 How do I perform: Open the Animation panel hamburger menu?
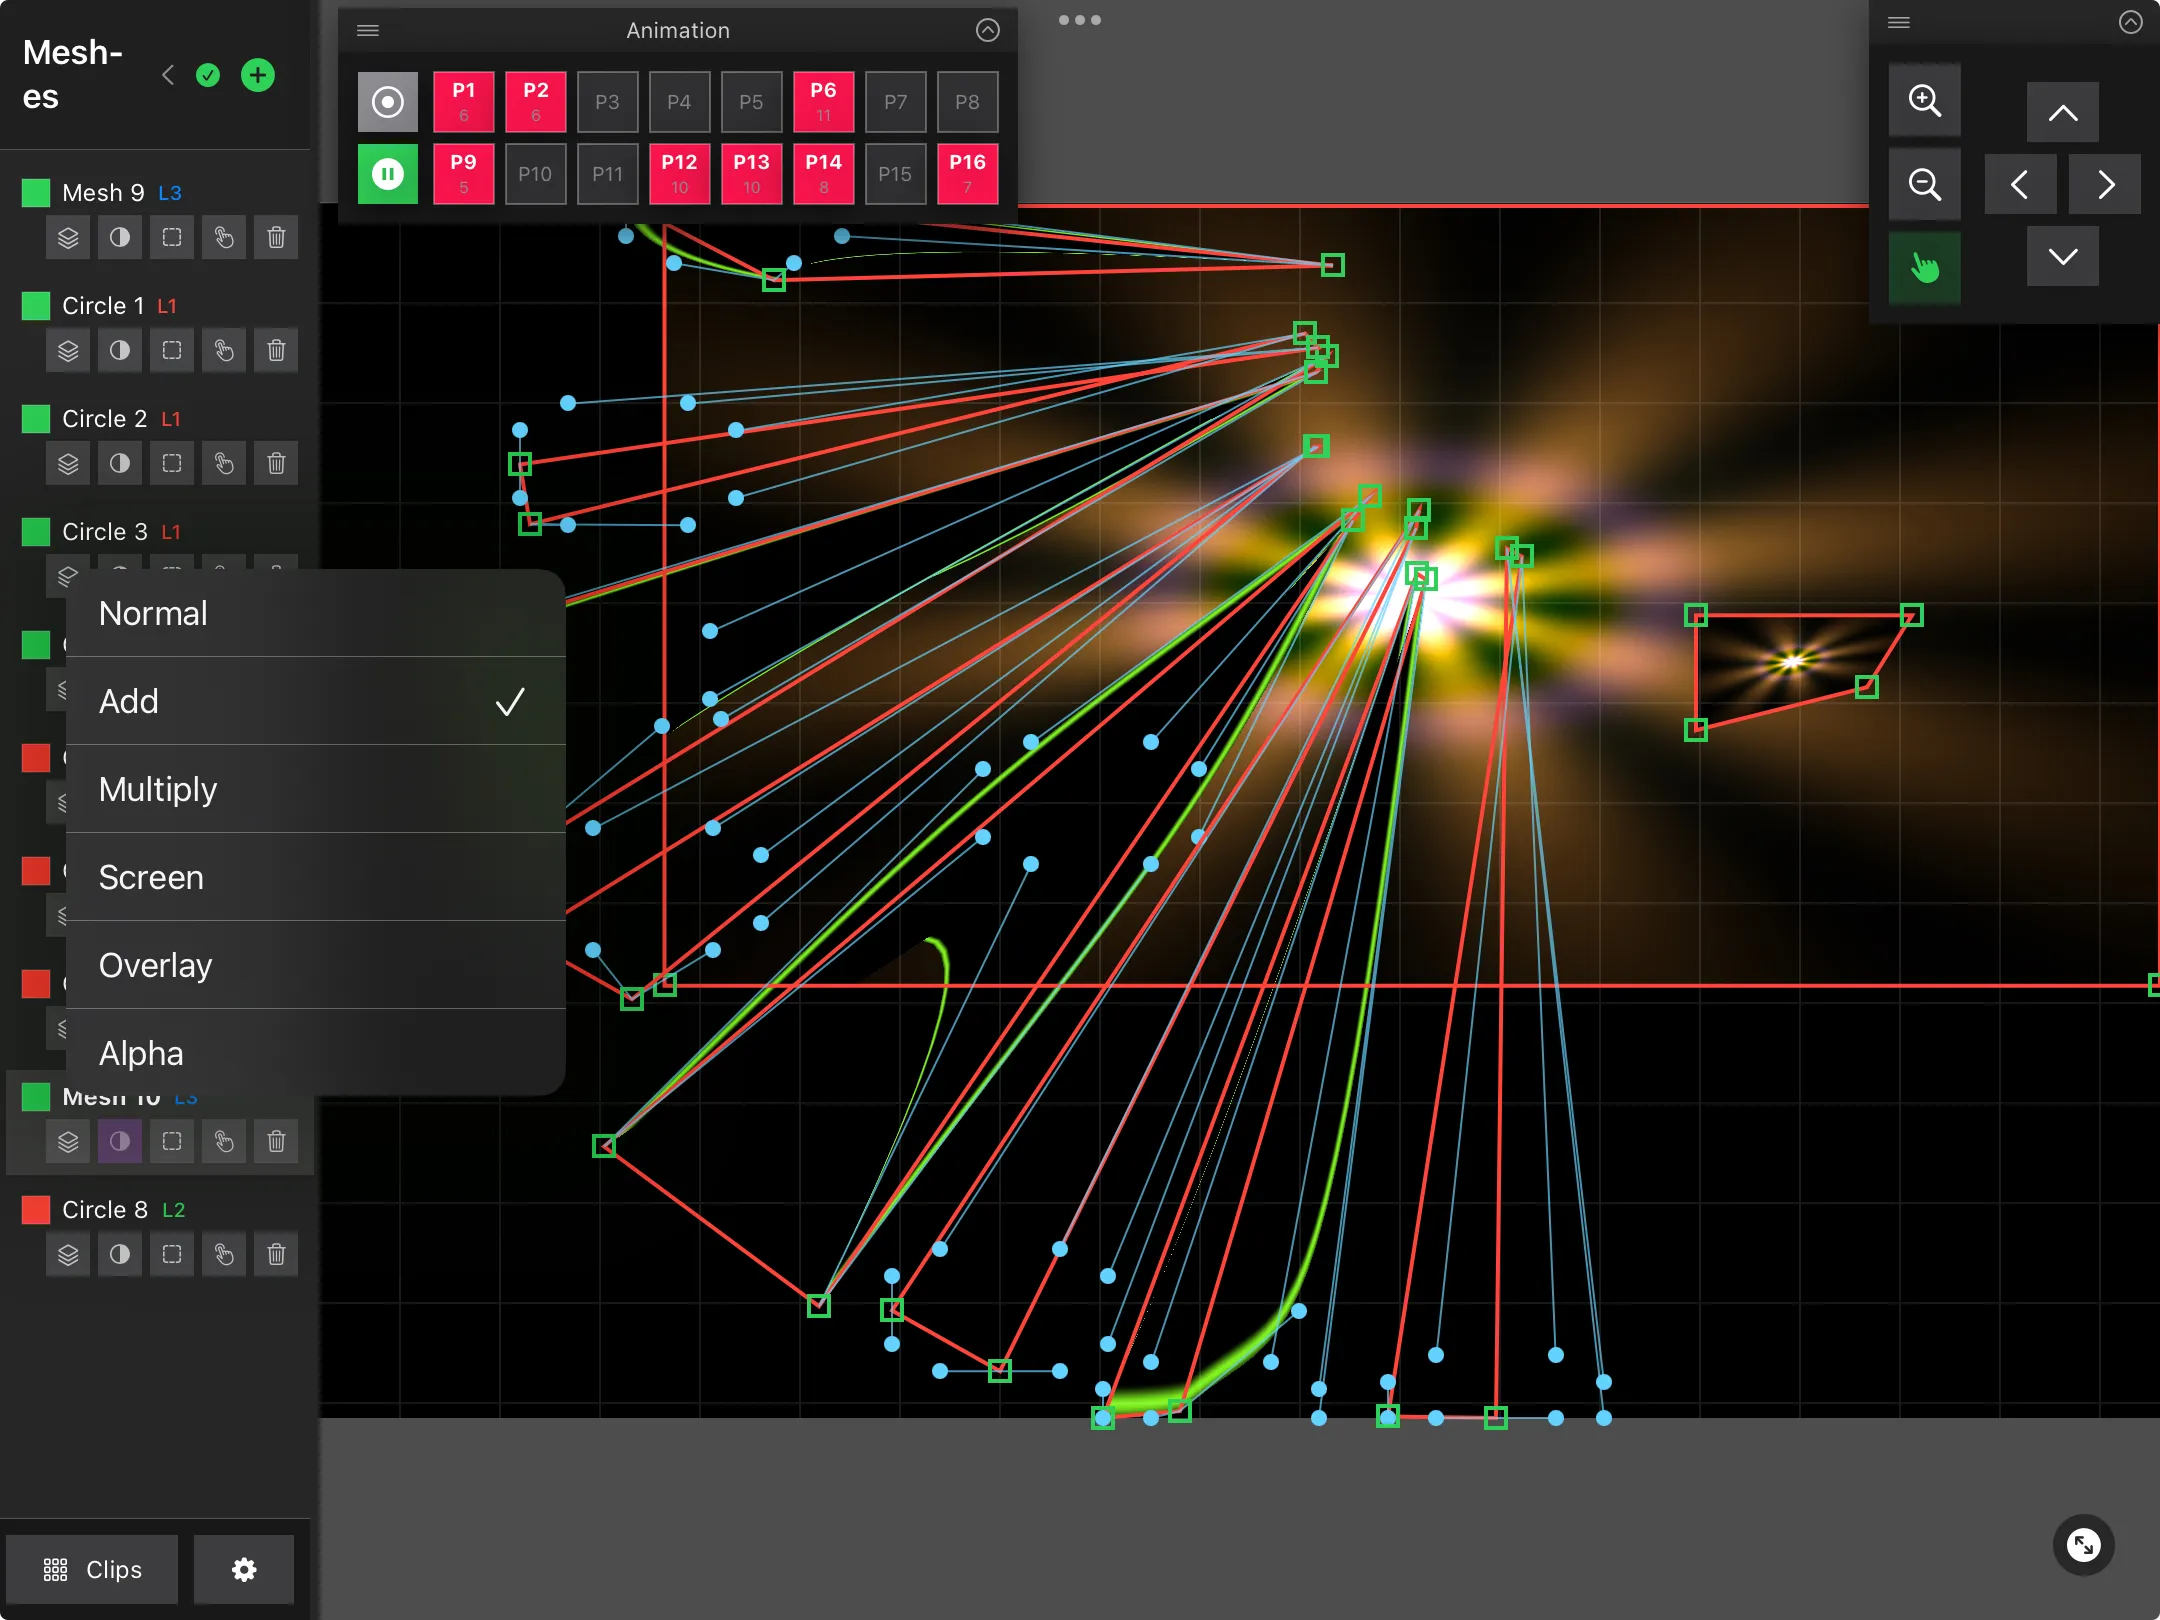368,30
